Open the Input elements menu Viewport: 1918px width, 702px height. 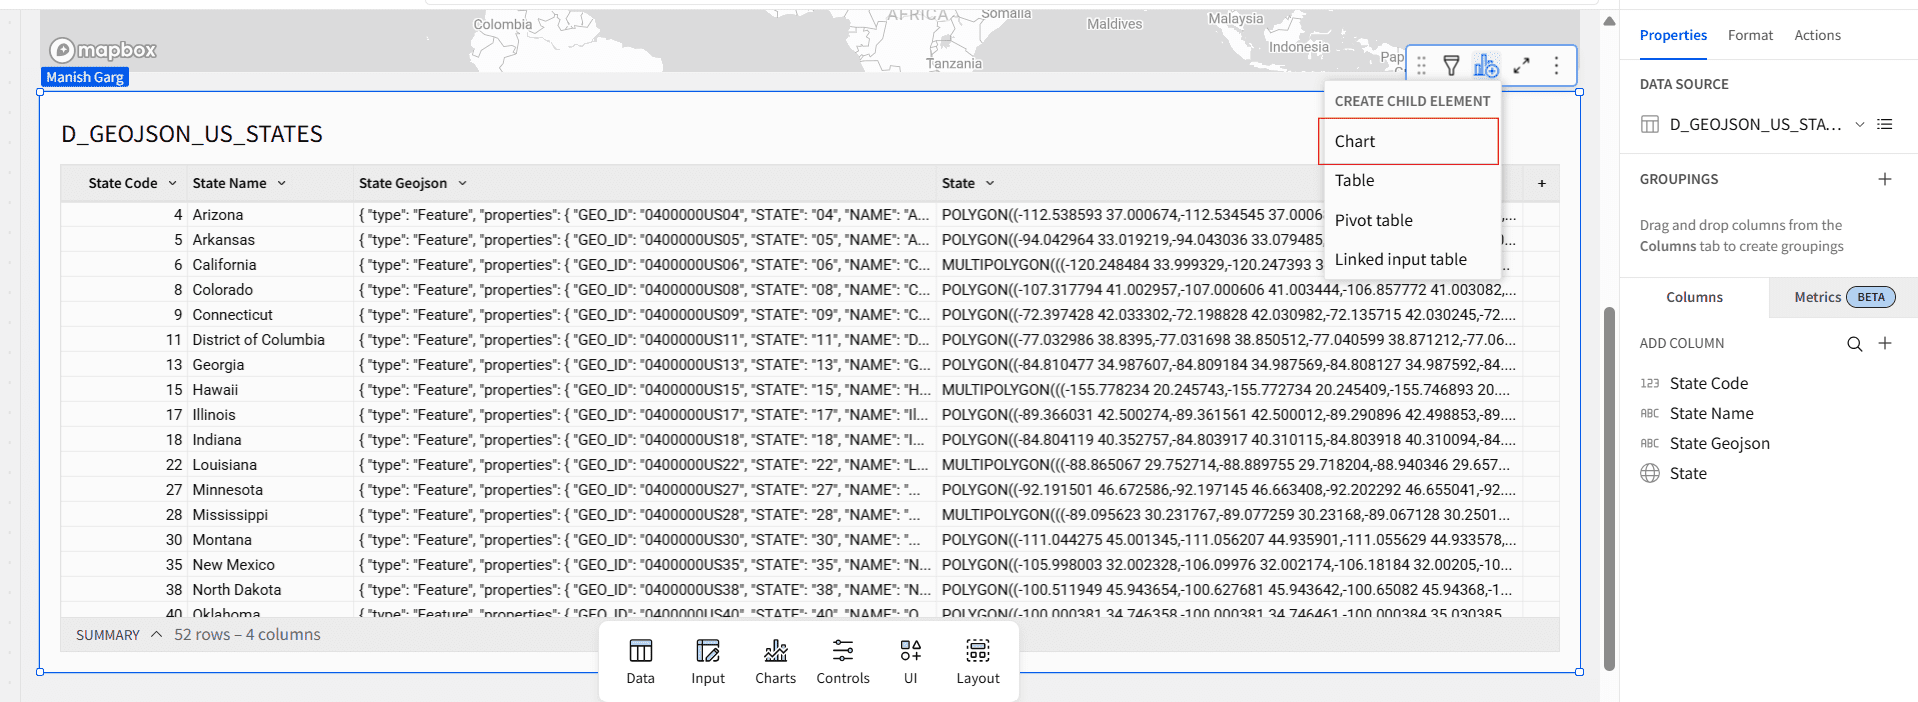point(708,662)
